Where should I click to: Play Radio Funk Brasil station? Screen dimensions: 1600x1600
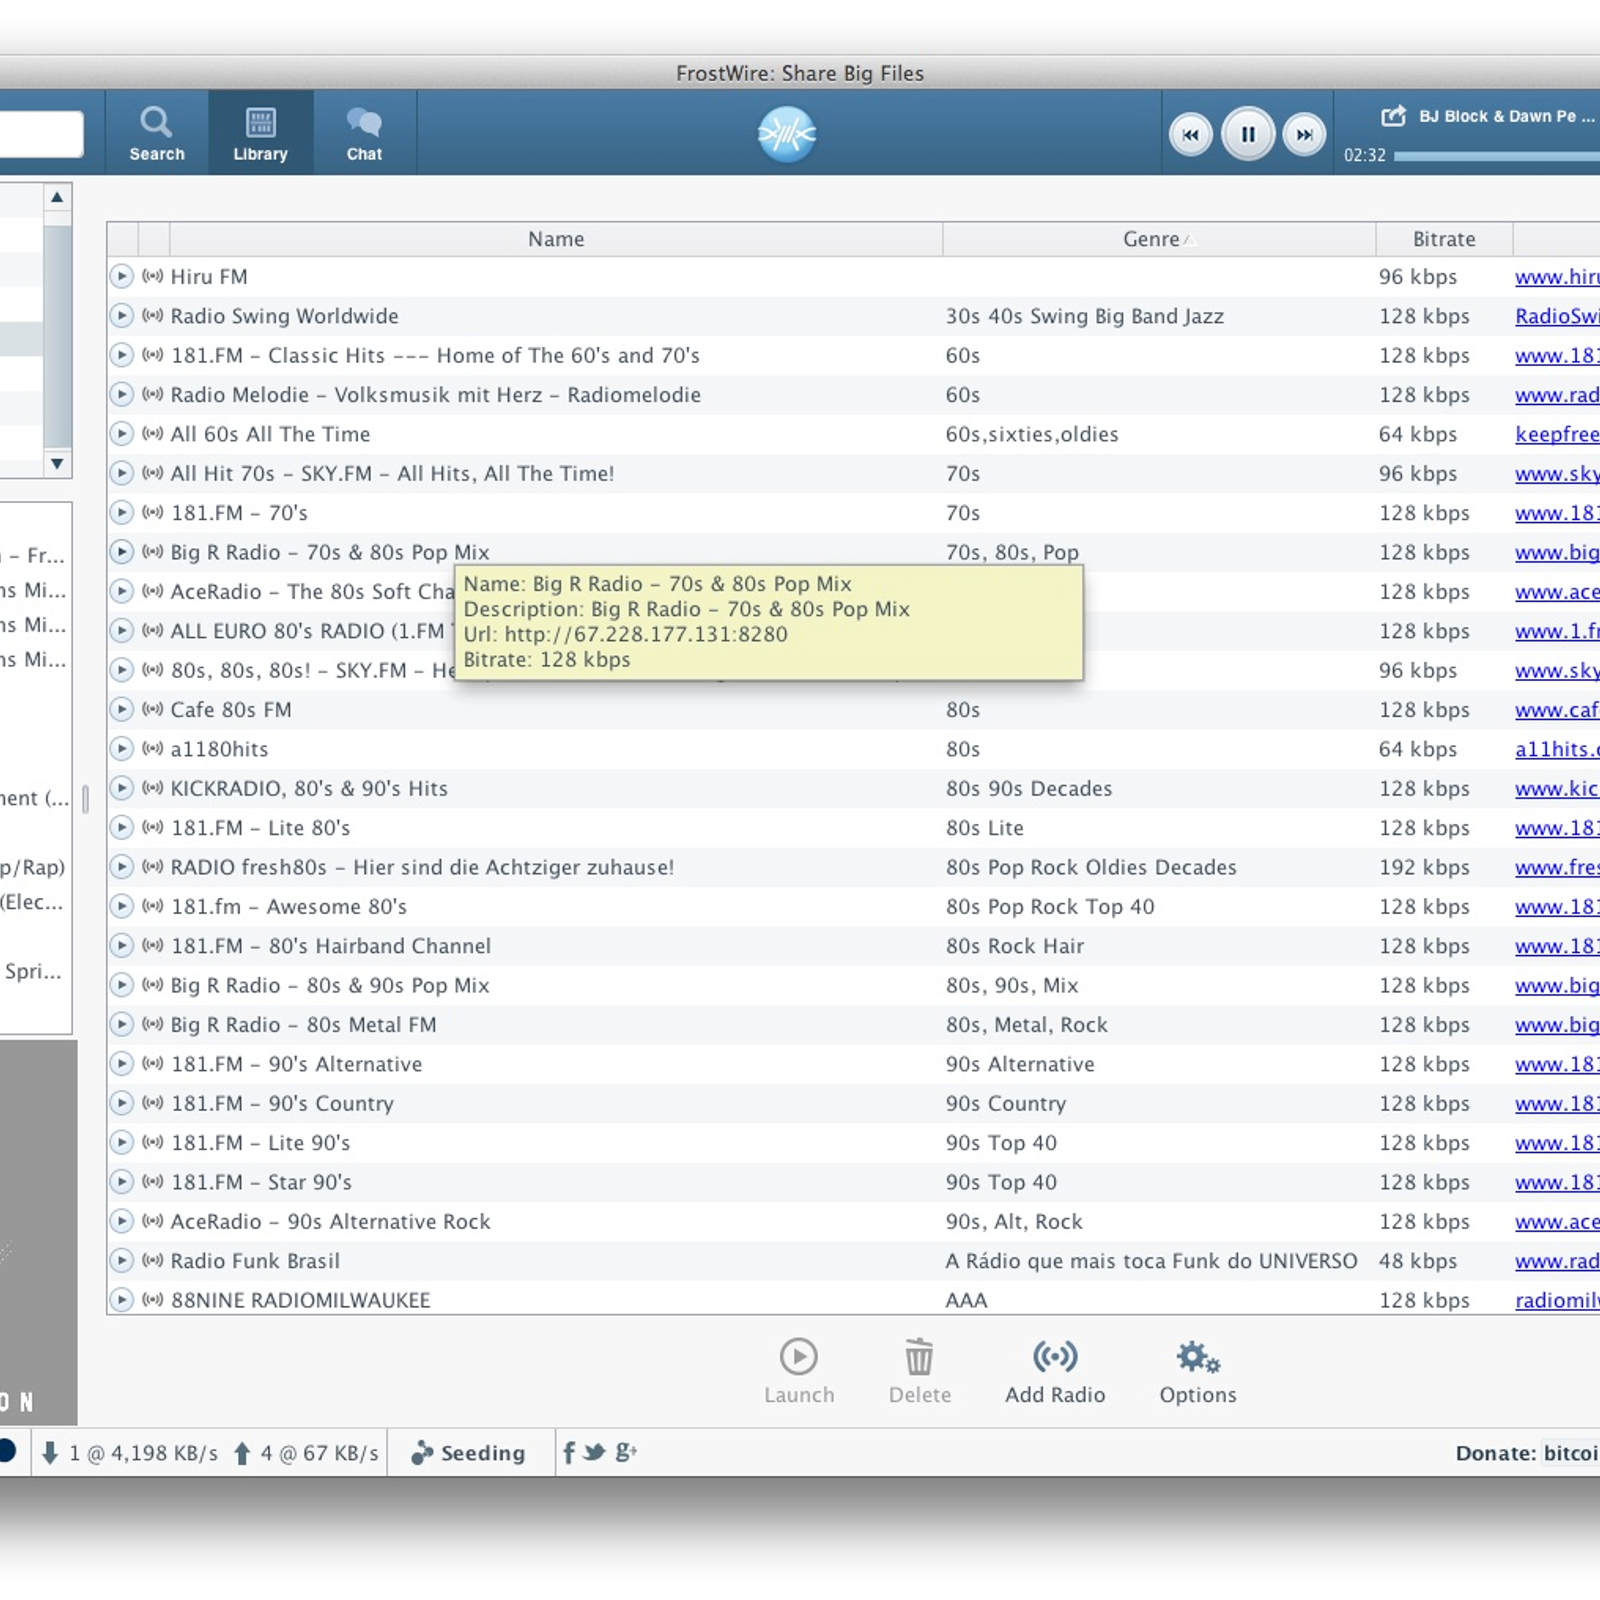point(121,1261)
